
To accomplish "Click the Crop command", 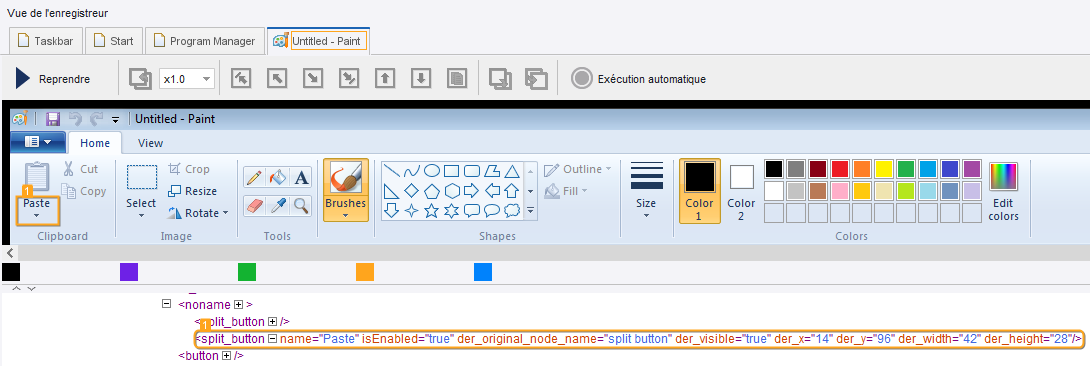I will click(x=188, y=169).
